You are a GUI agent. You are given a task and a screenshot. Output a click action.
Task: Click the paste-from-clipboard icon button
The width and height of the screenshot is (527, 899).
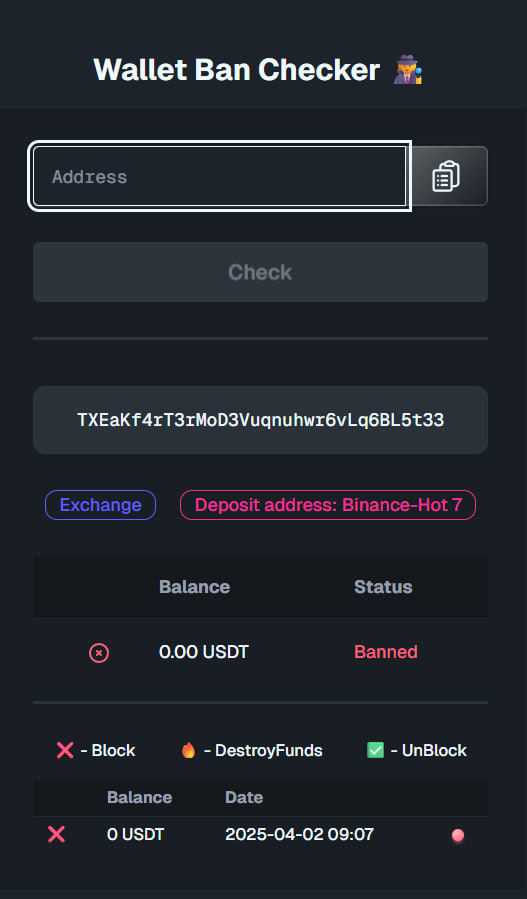(x=450, y=176)
